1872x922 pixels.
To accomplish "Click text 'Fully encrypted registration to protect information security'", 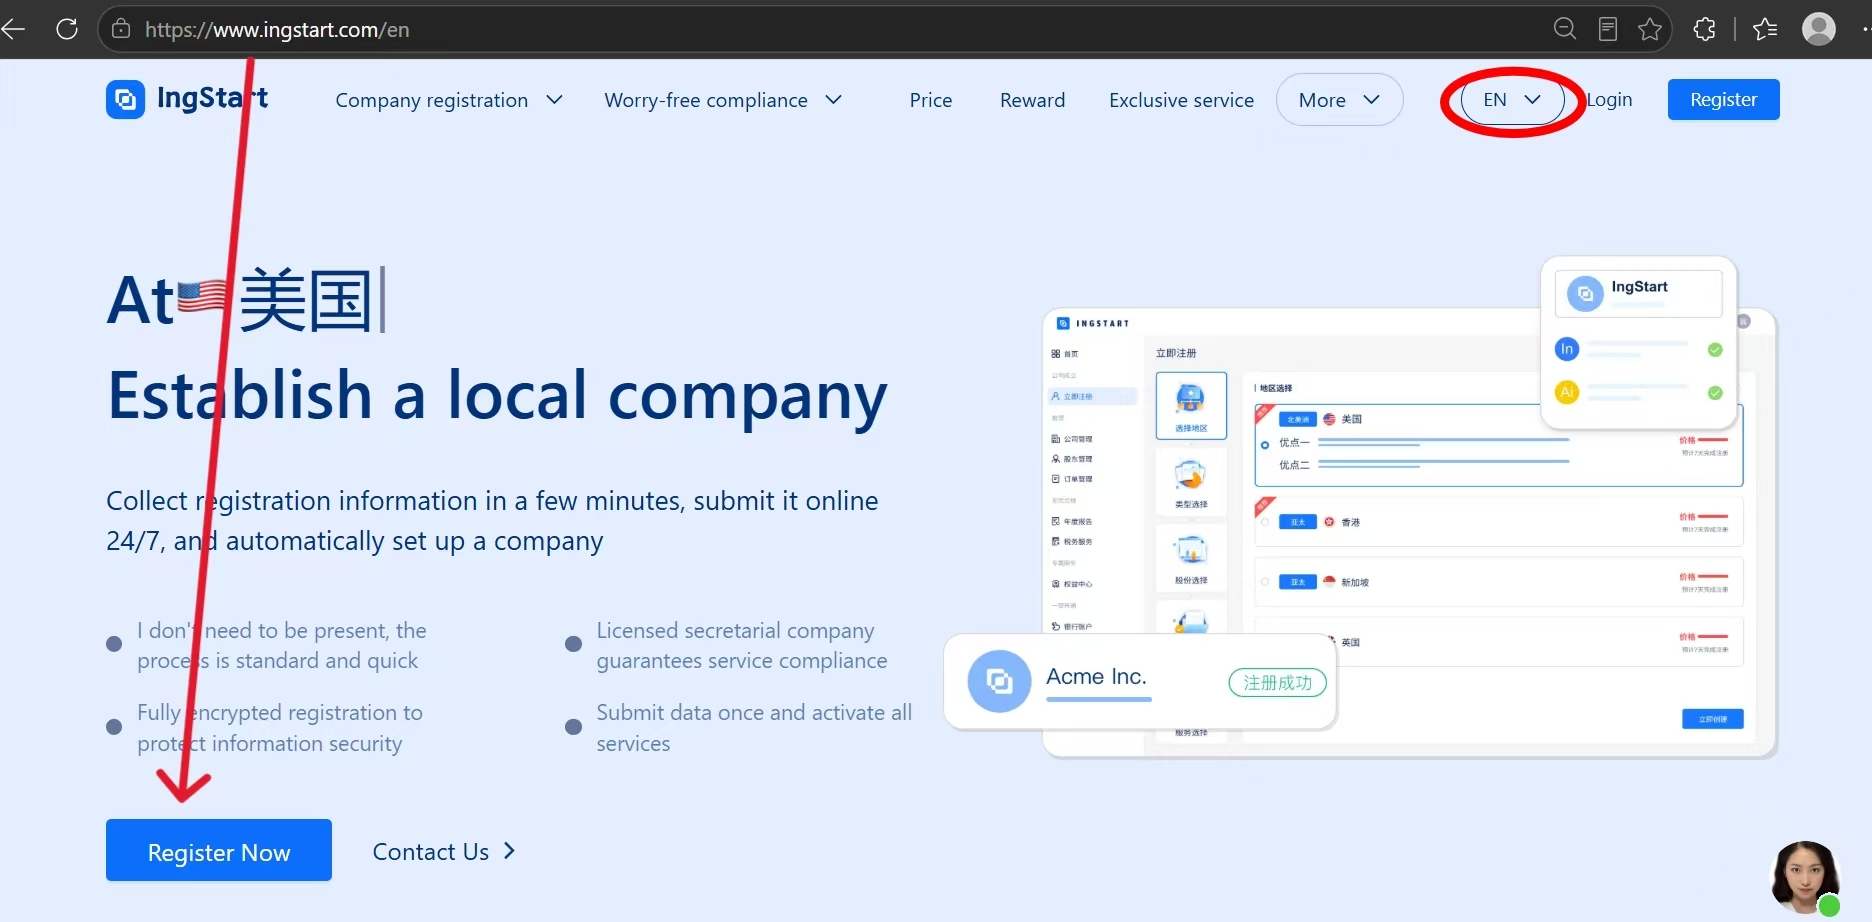I will pyautogui.click(x=280, y=728).
